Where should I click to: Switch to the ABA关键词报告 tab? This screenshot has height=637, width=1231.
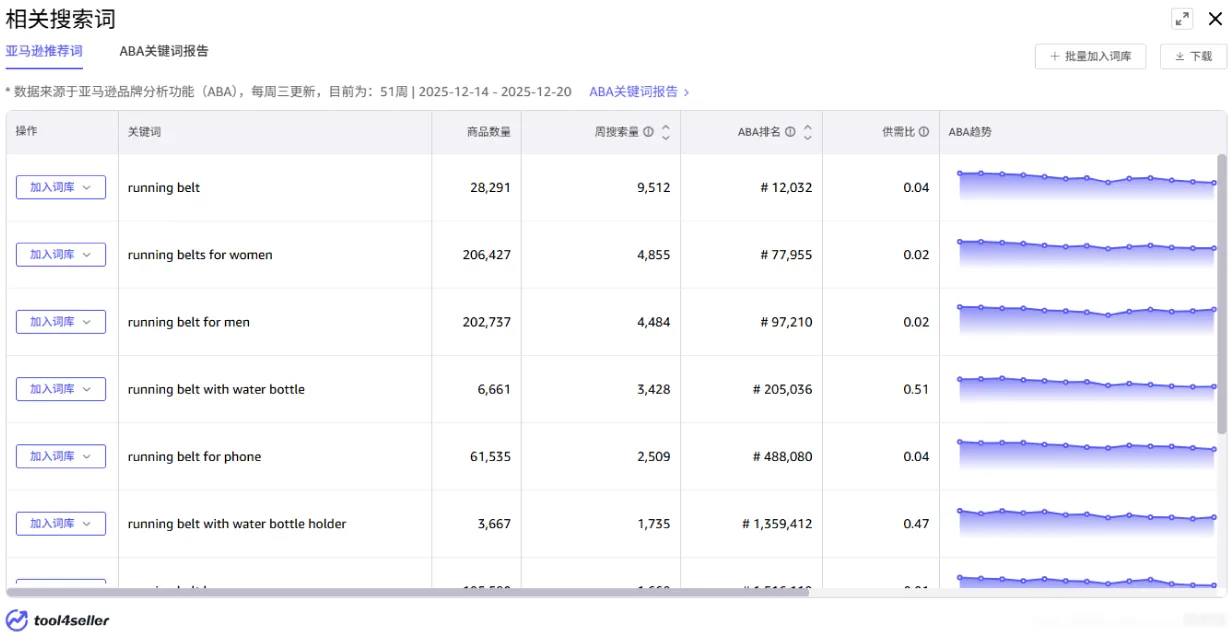164,51
